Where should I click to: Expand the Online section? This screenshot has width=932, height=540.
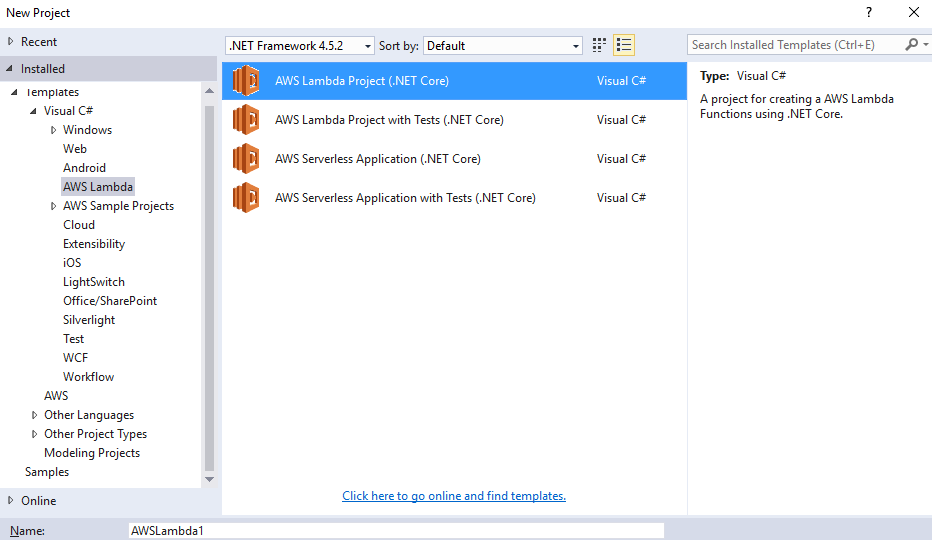(x=10, y=501)
